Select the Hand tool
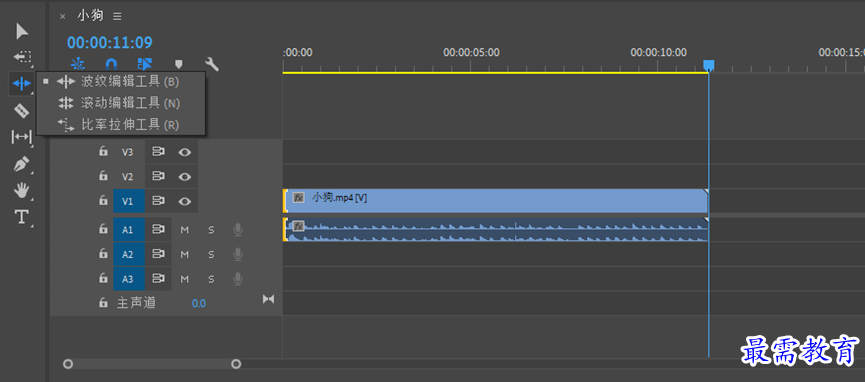 tap(22, 190)
